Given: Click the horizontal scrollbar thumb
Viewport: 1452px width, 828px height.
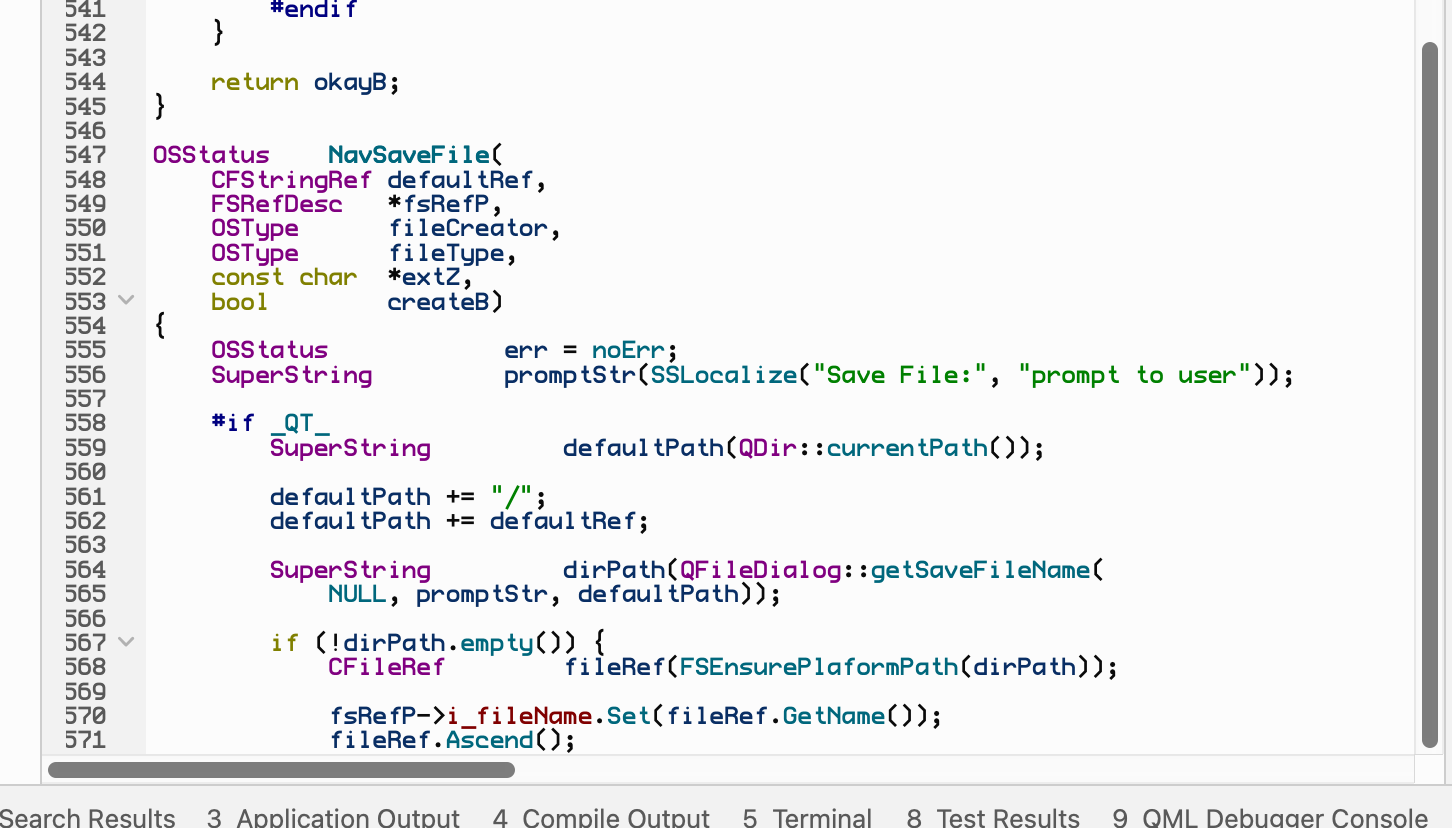Looking at the screenshot, I should pos(281,770).
